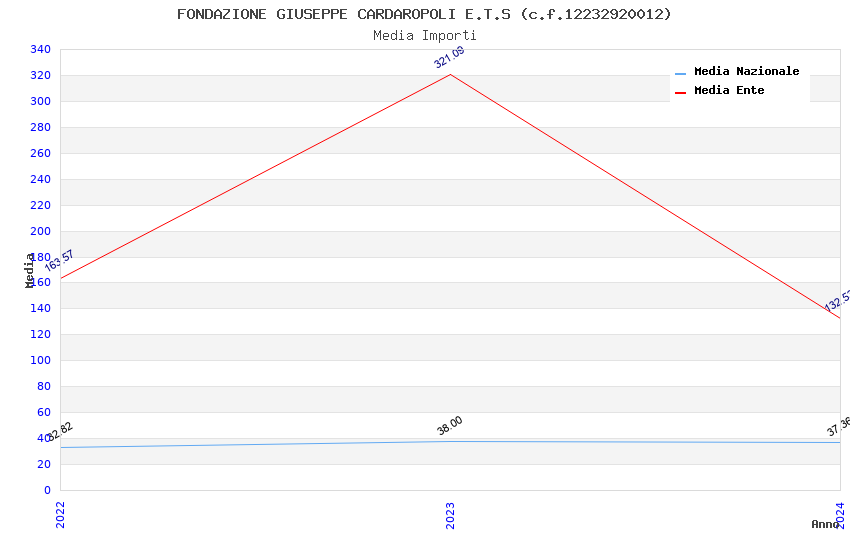This screenshot has width=850, height=550.
Task: Click the 37.36 data label on the blue line
Action: pos(839,426)
